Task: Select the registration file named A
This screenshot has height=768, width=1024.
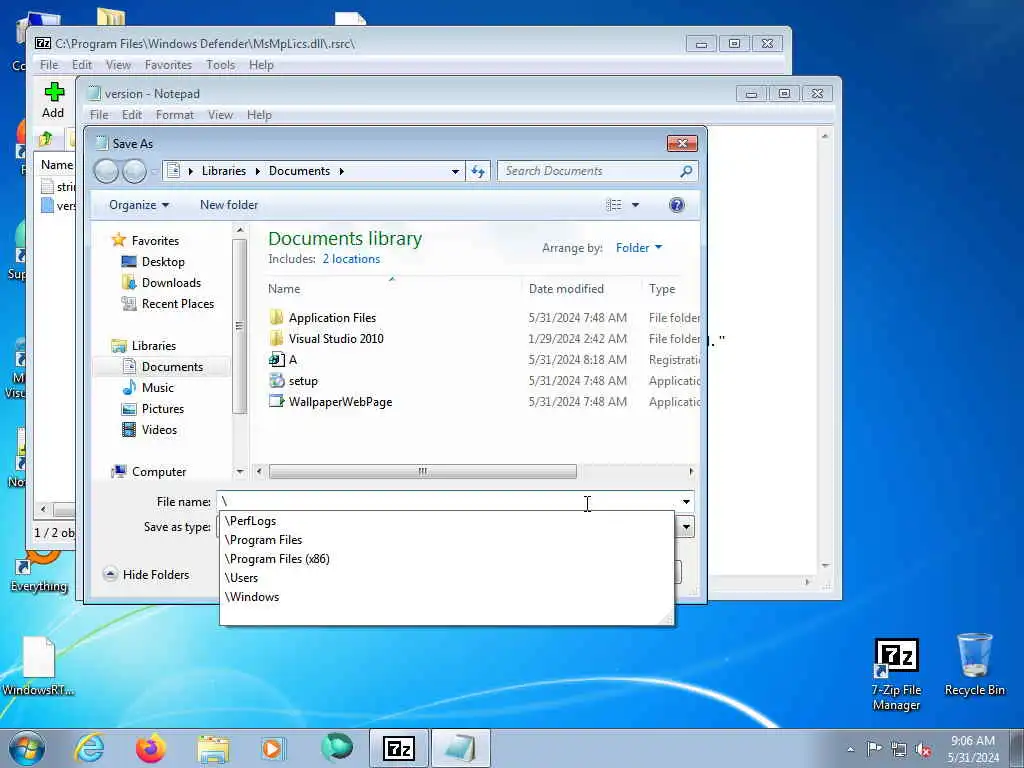Action: (292, 360)
